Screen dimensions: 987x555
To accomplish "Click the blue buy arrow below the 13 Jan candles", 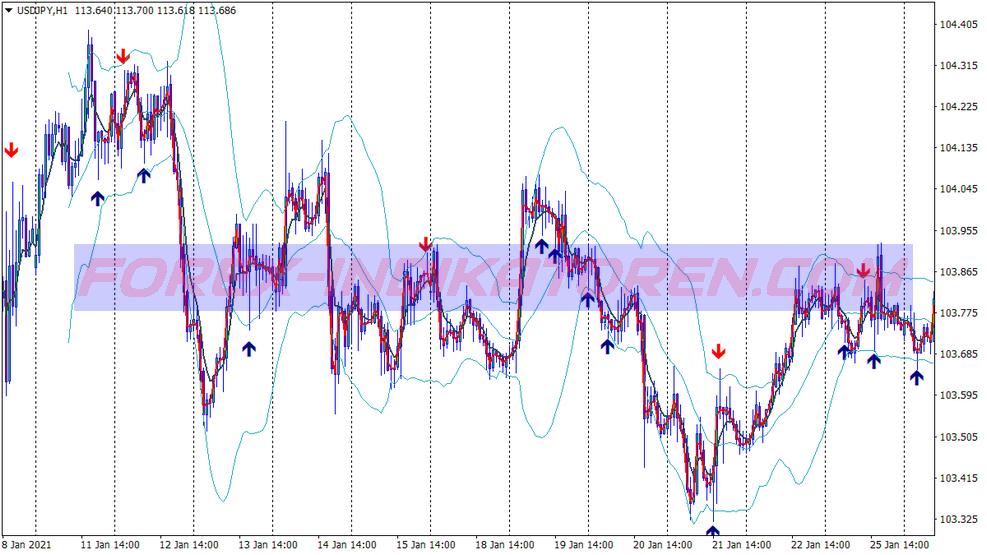I will (249, 349).
